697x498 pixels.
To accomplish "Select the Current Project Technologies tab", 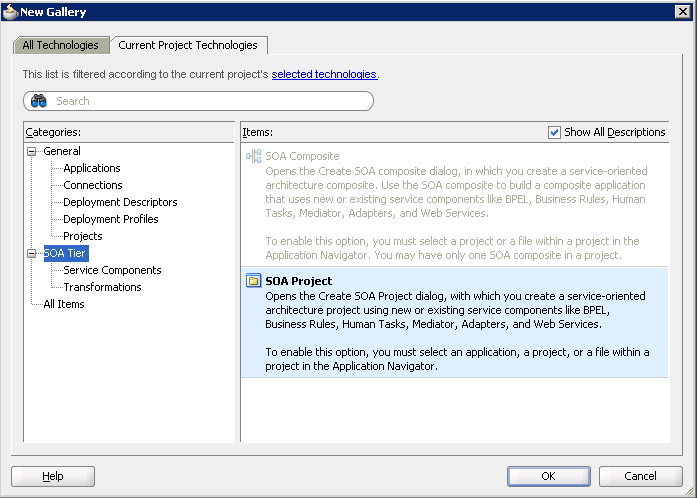I will (188, 45).
